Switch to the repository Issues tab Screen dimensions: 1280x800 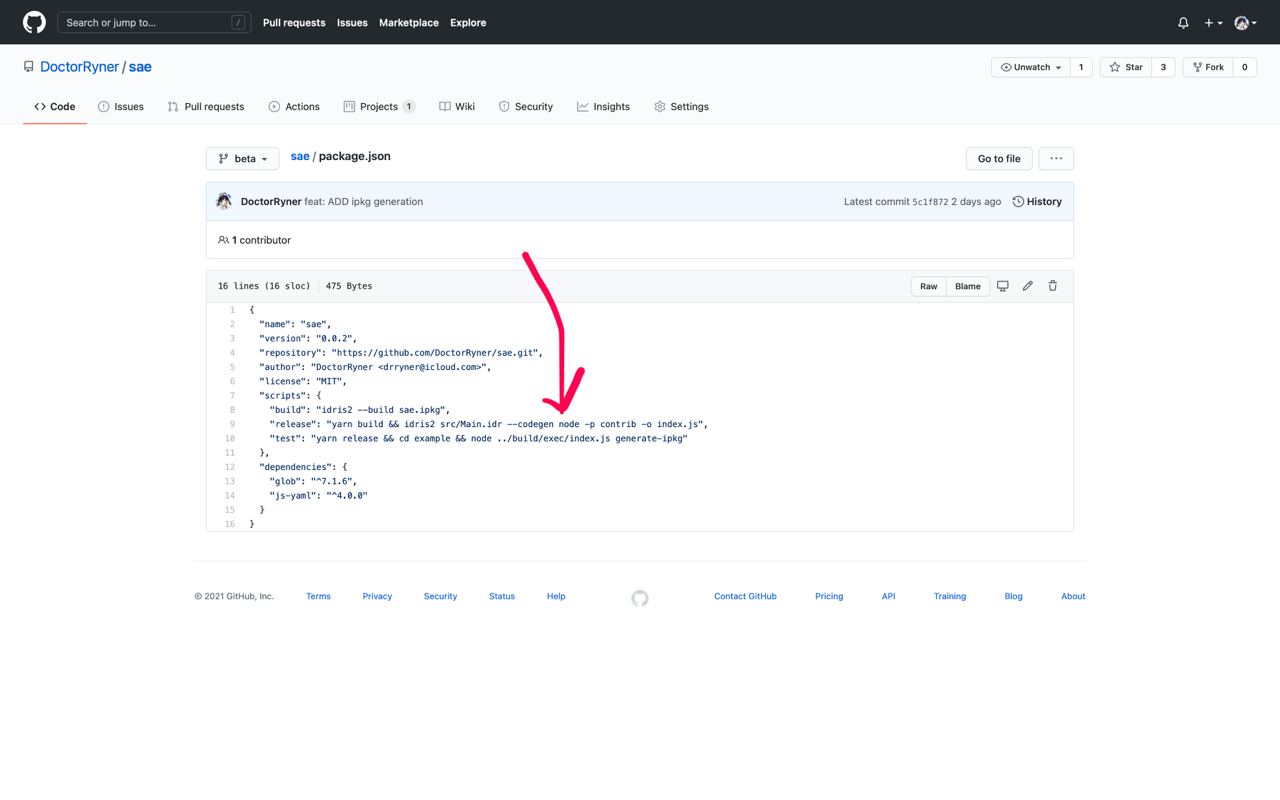pyautogui.click(x=121, y=106)
